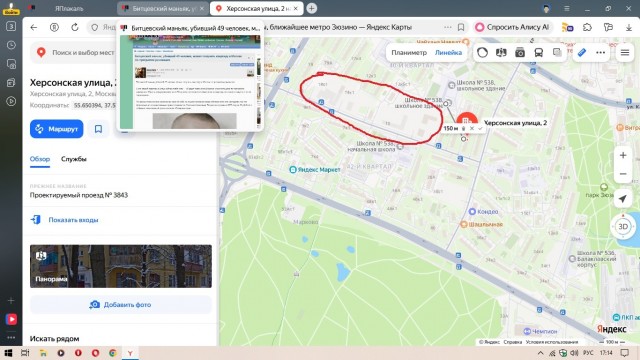Toggle the panoramas map layer icon

pos(501,53)
